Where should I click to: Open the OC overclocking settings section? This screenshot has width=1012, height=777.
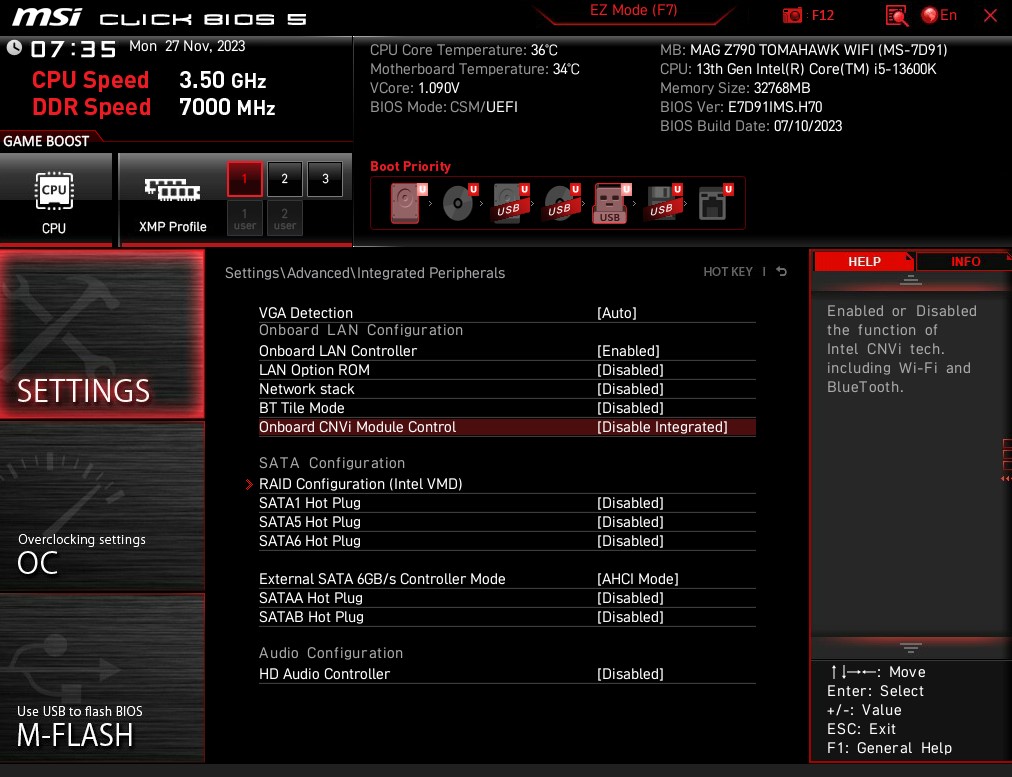[x=102, y=506]
